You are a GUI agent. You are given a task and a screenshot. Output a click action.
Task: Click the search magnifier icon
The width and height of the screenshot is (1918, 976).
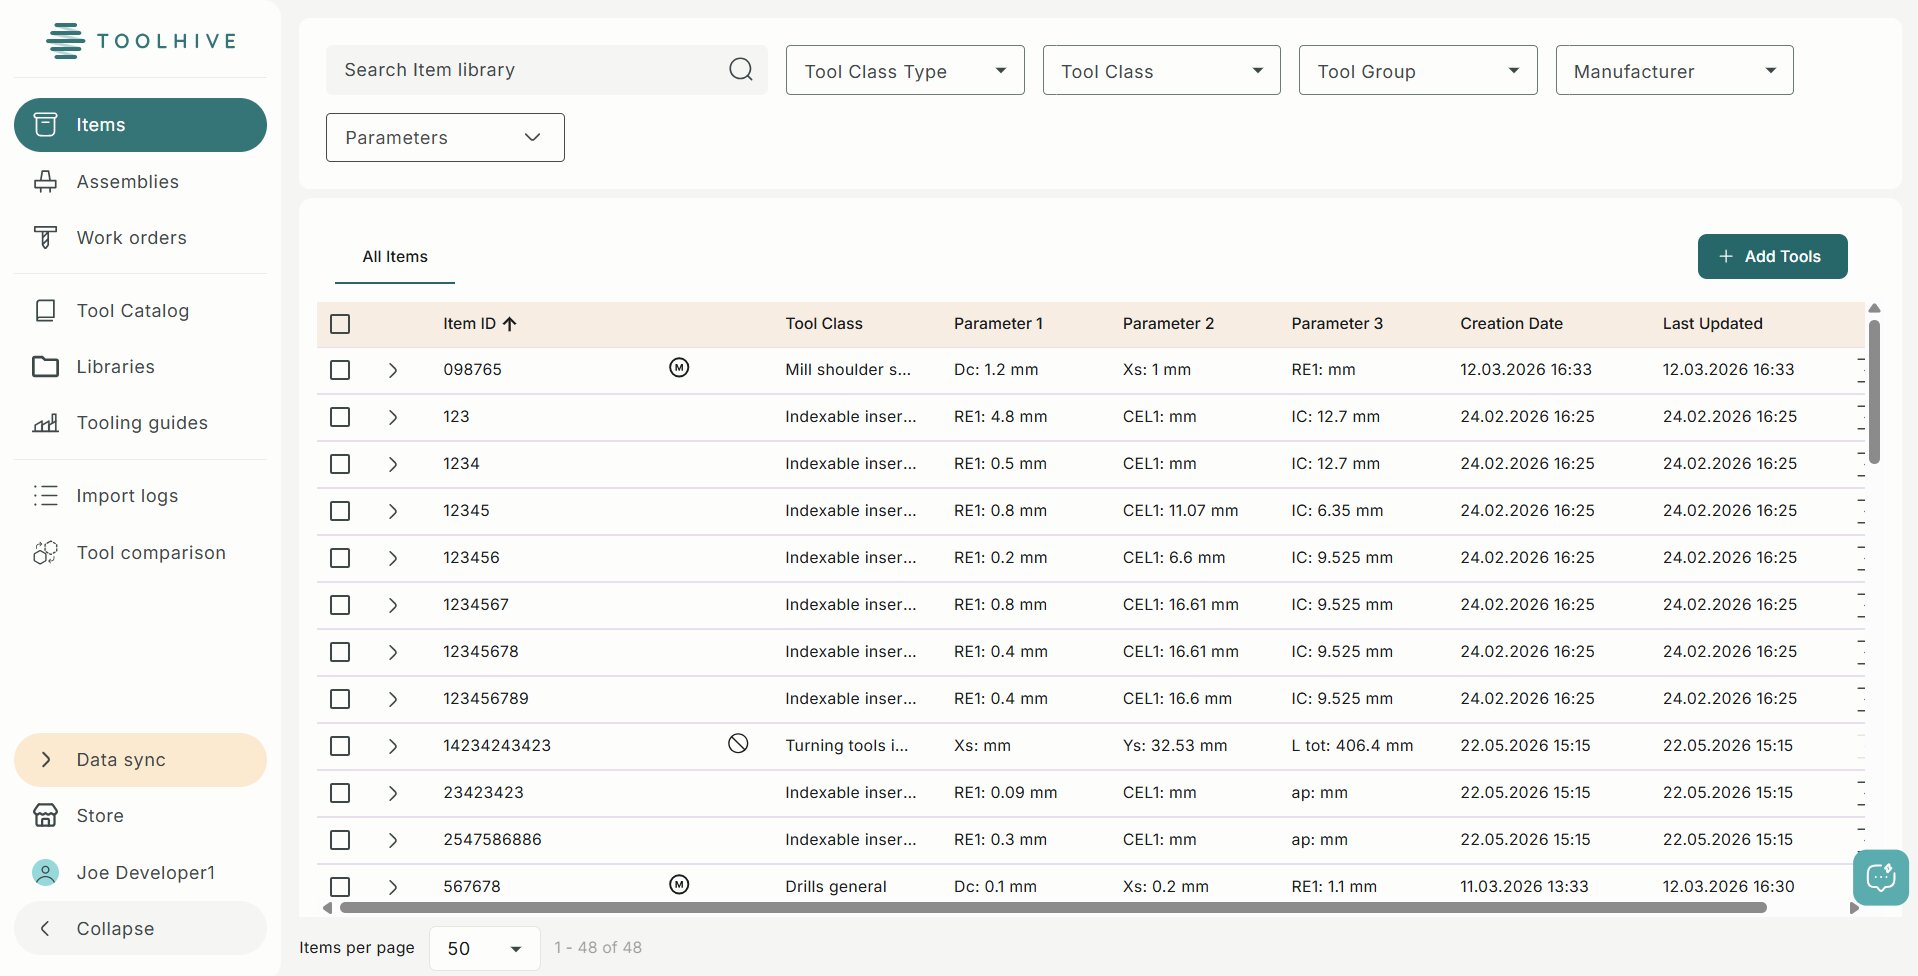click(741, 70)
